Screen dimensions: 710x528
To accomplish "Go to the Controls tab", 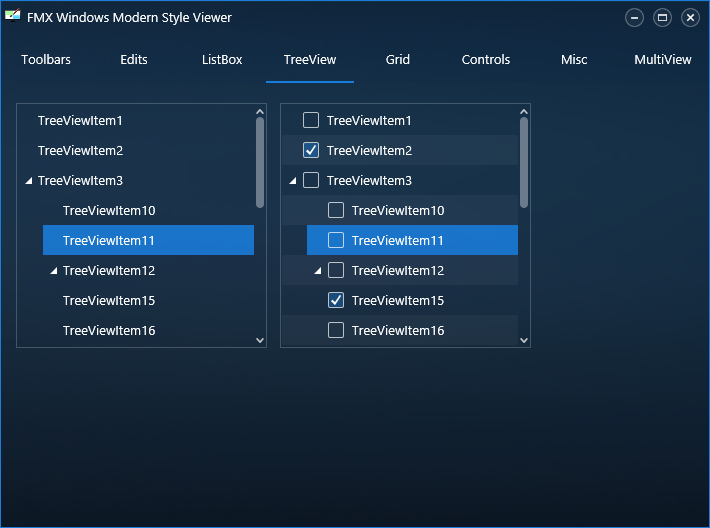I will pyautogui.click(x=486, y=60).
